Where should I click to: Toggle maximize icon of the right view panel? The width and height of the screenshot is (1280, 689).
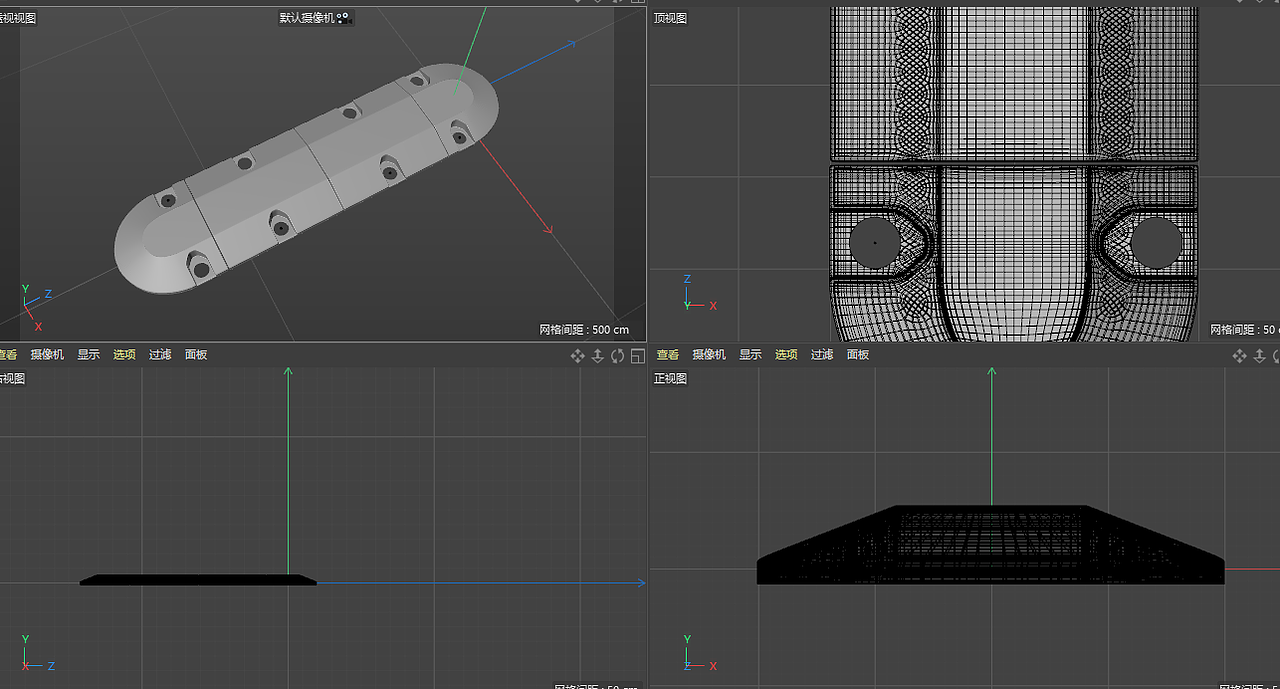pyautogui.click(x=637, y=356)
